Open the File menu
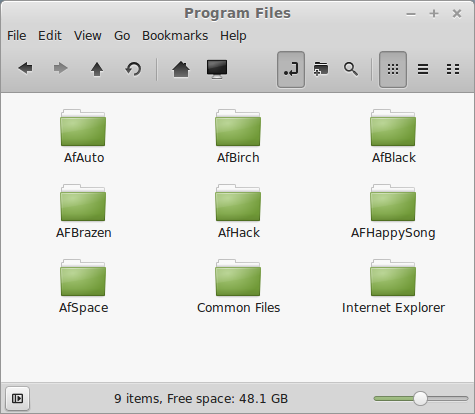 (17, 36)
